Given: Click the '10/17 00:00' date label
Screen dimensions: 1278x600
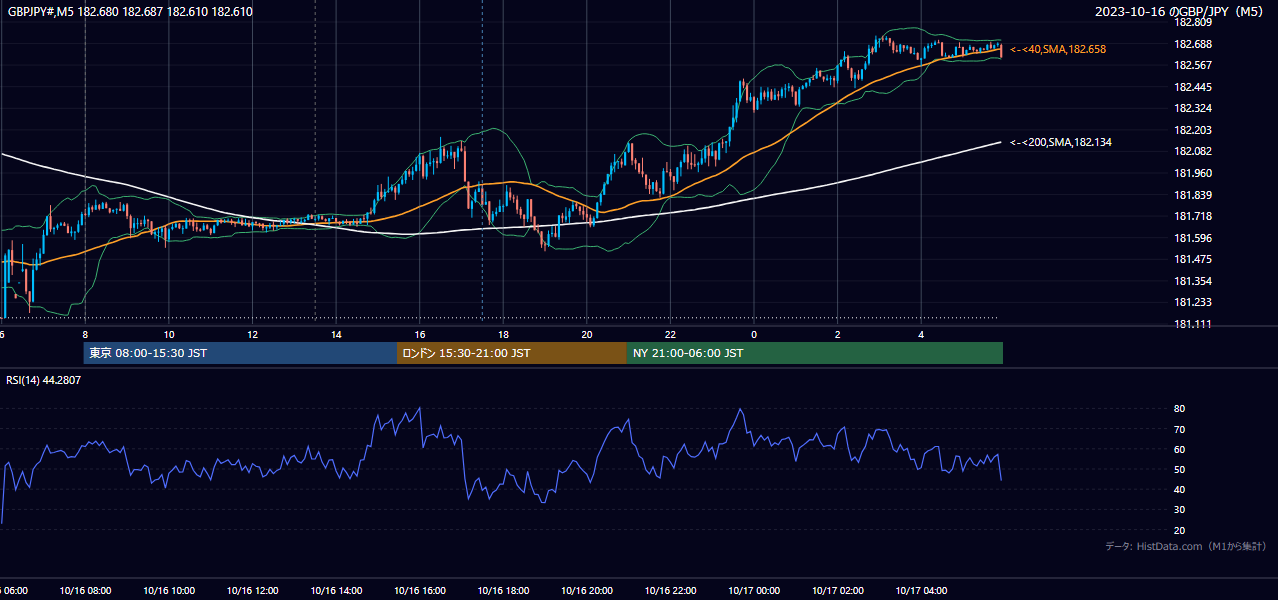Looking at the screenshot, I should pyautogui.click(x=754, y=591).
